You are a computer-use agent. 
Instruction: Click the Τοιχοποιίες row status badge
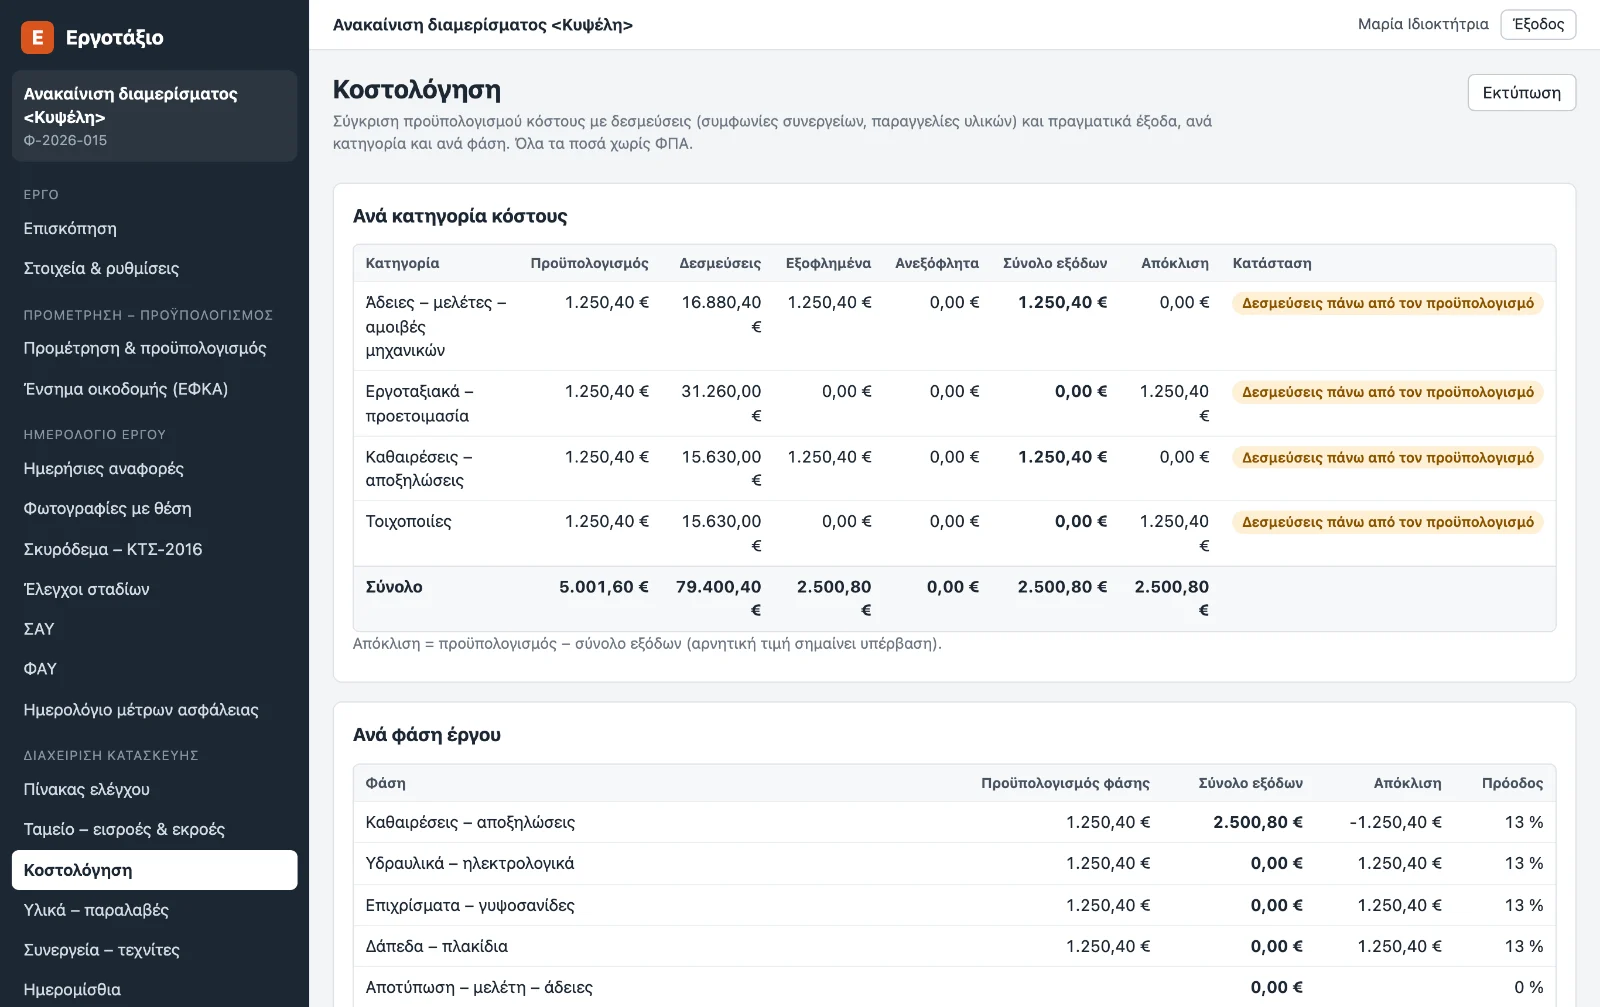pos(1388,522)
